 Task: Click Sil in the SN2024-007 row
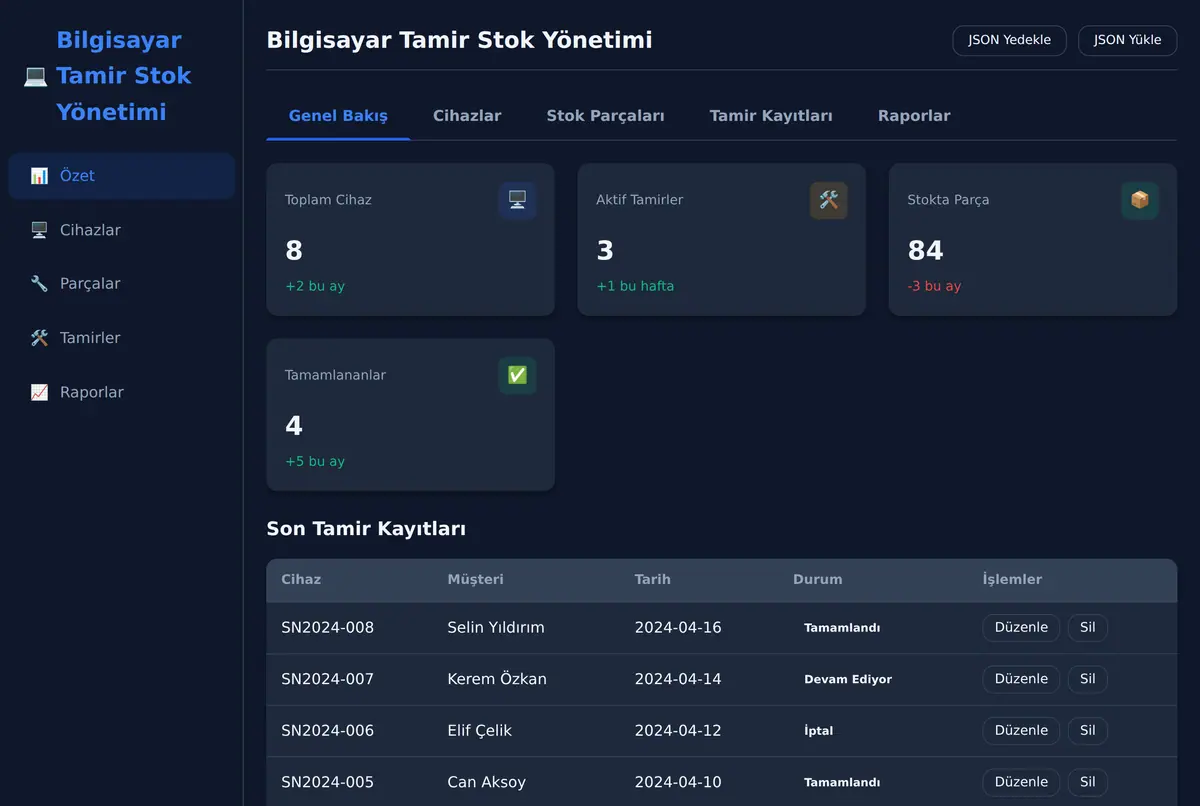click(1087, 679)
